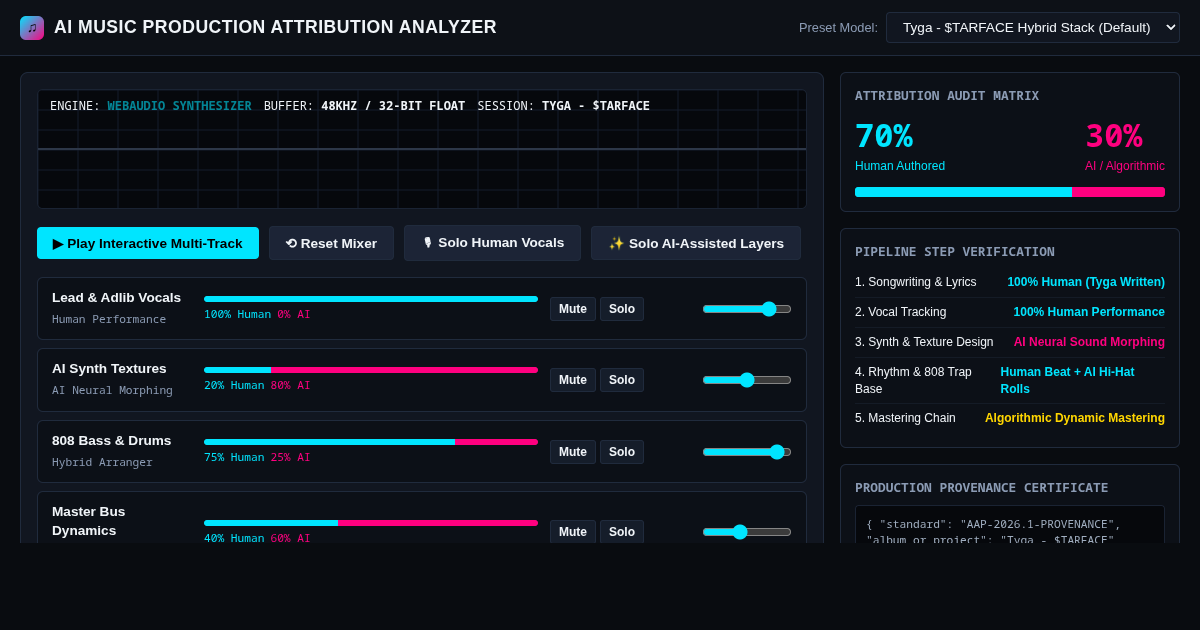1200x630 pixels.
Task: Solo the Master Bus Dynamics track
Action: (622, 532)
